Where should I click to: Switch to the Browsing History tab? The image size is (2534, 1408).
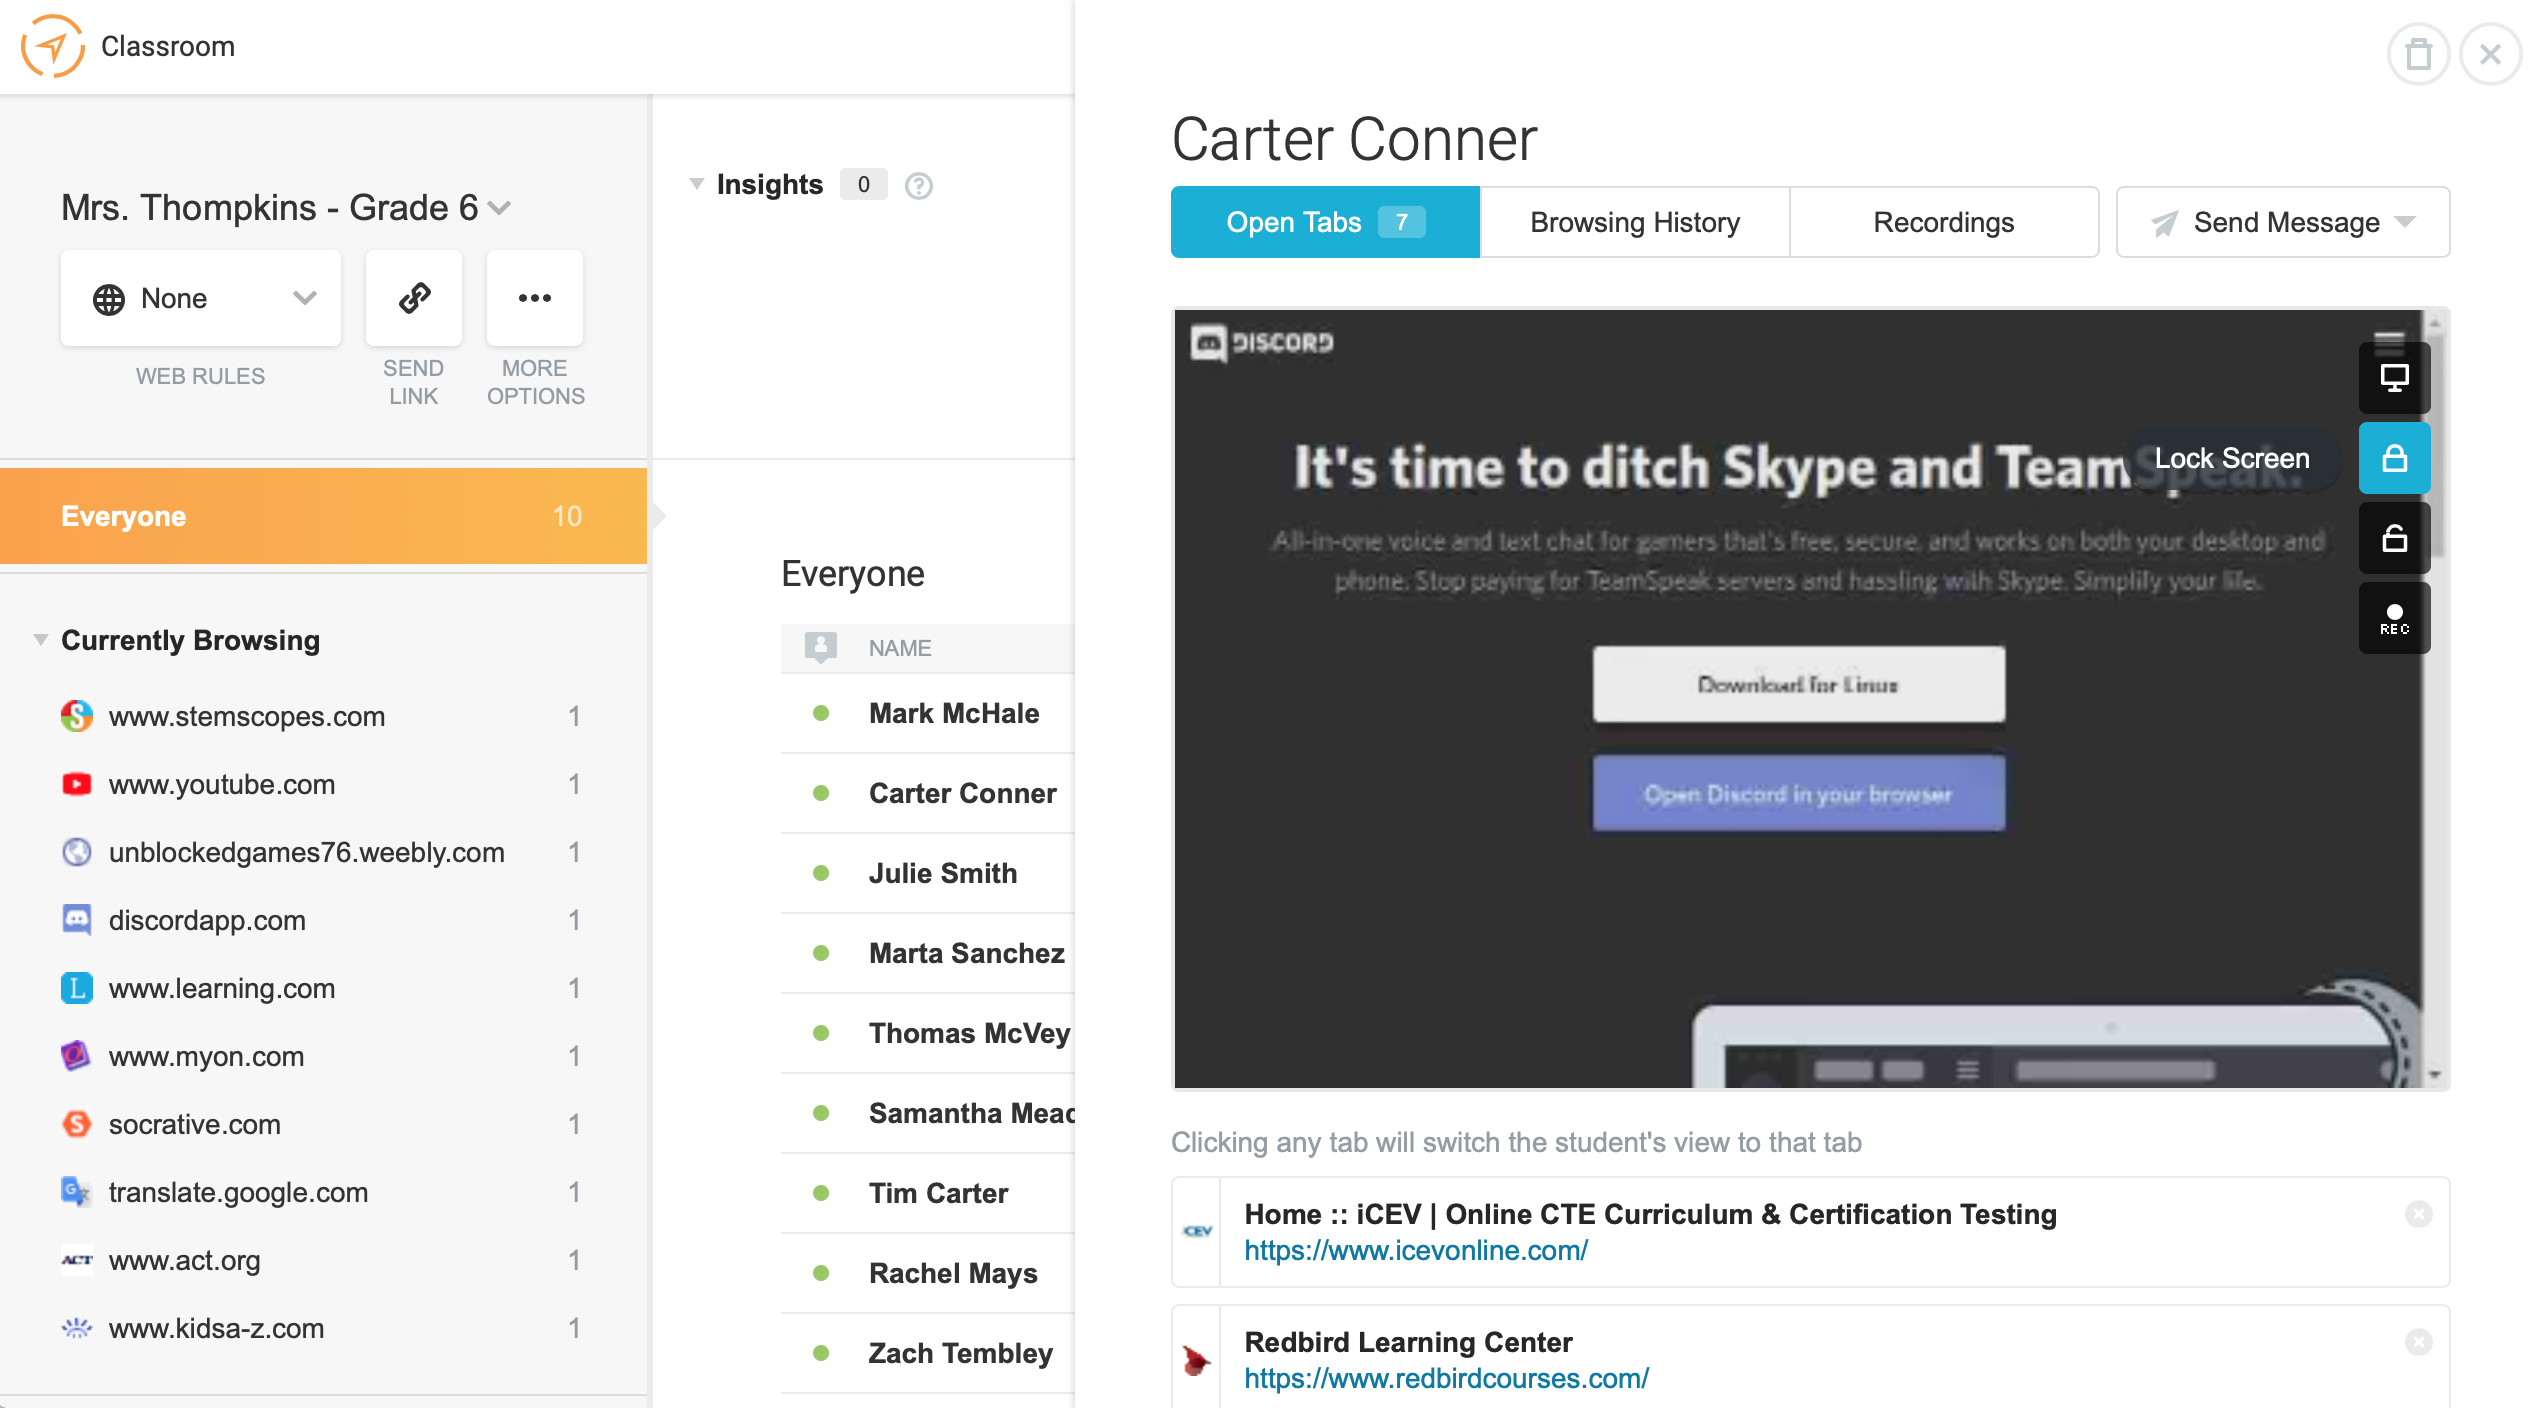coord(1634,222)
